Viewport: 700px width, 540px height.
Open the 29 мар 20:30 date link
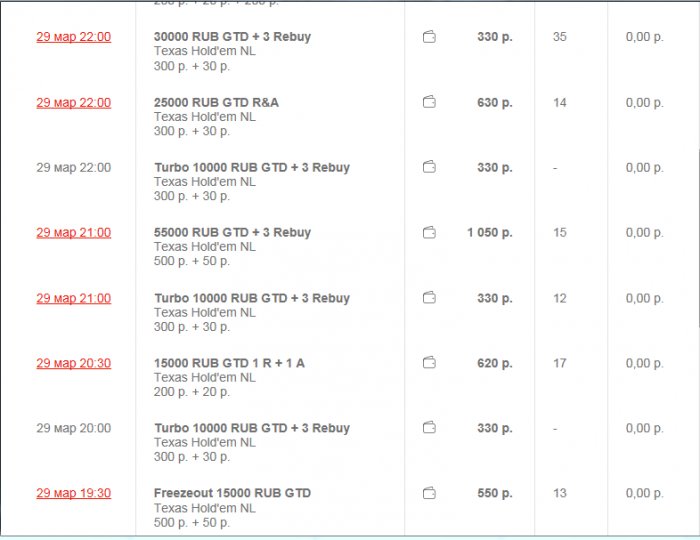73,363
